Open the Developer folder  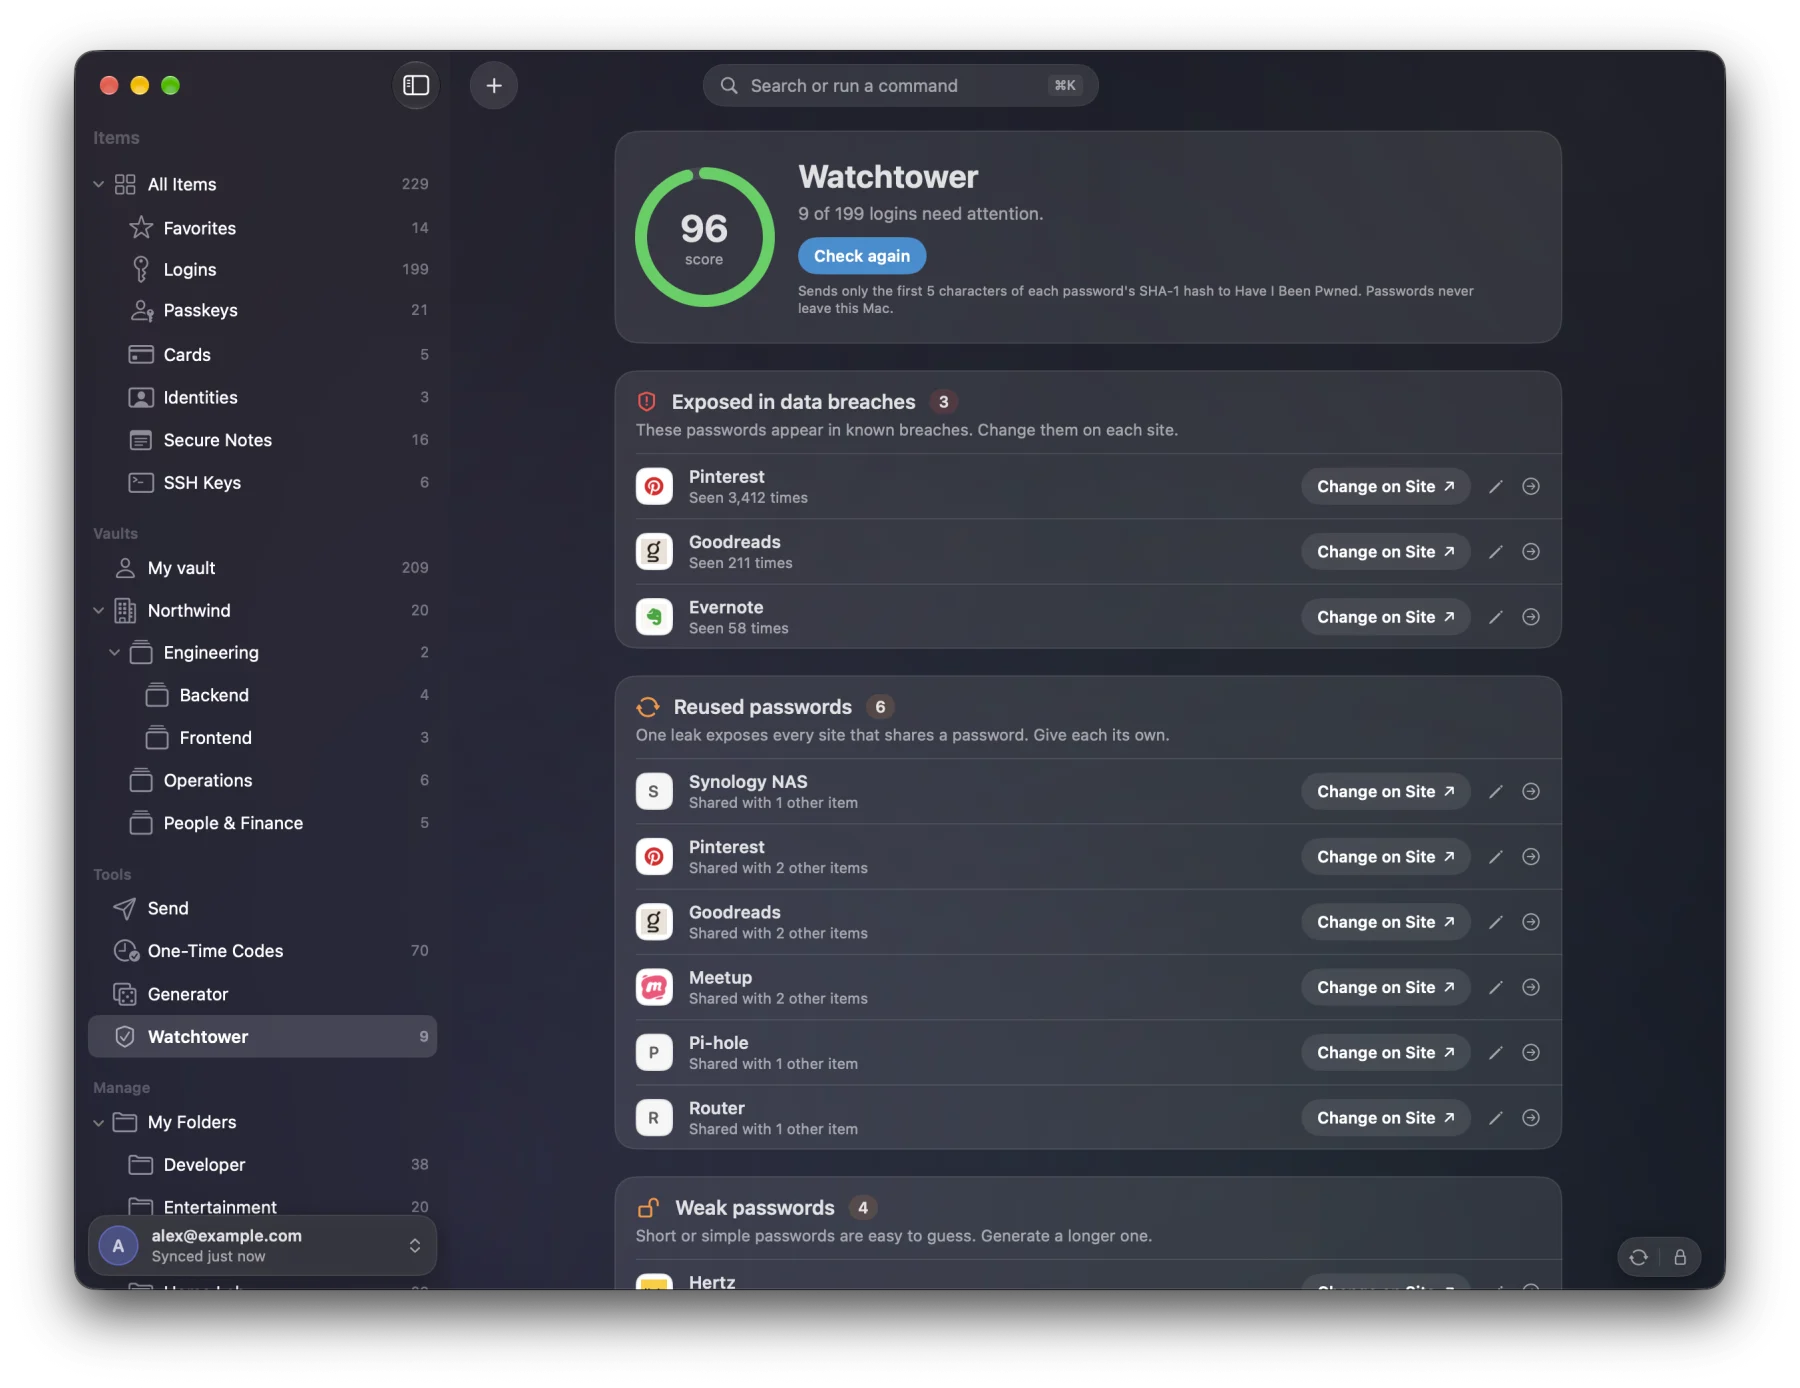tap(263, 1165)
